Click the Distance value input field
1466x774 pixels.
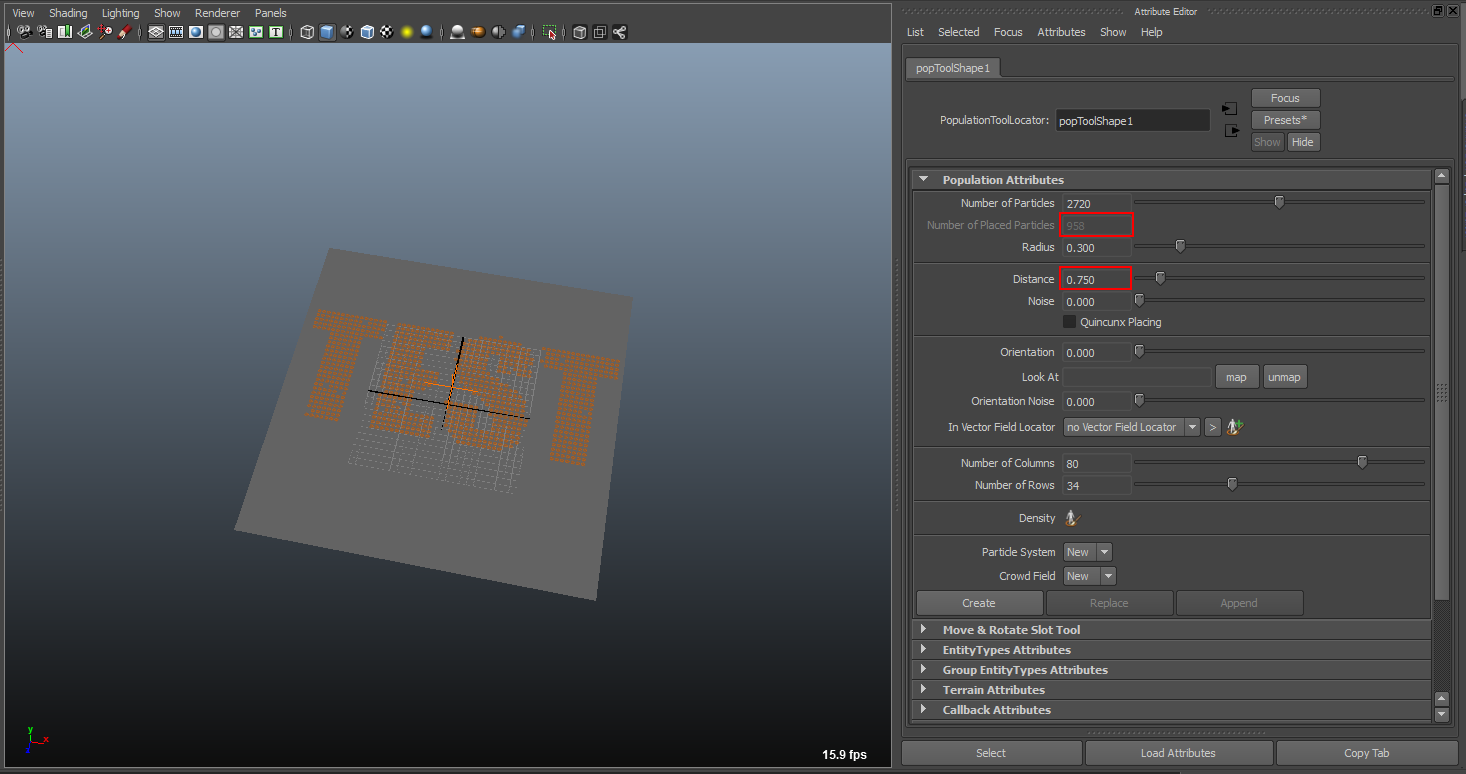[x=1096, y=279]
